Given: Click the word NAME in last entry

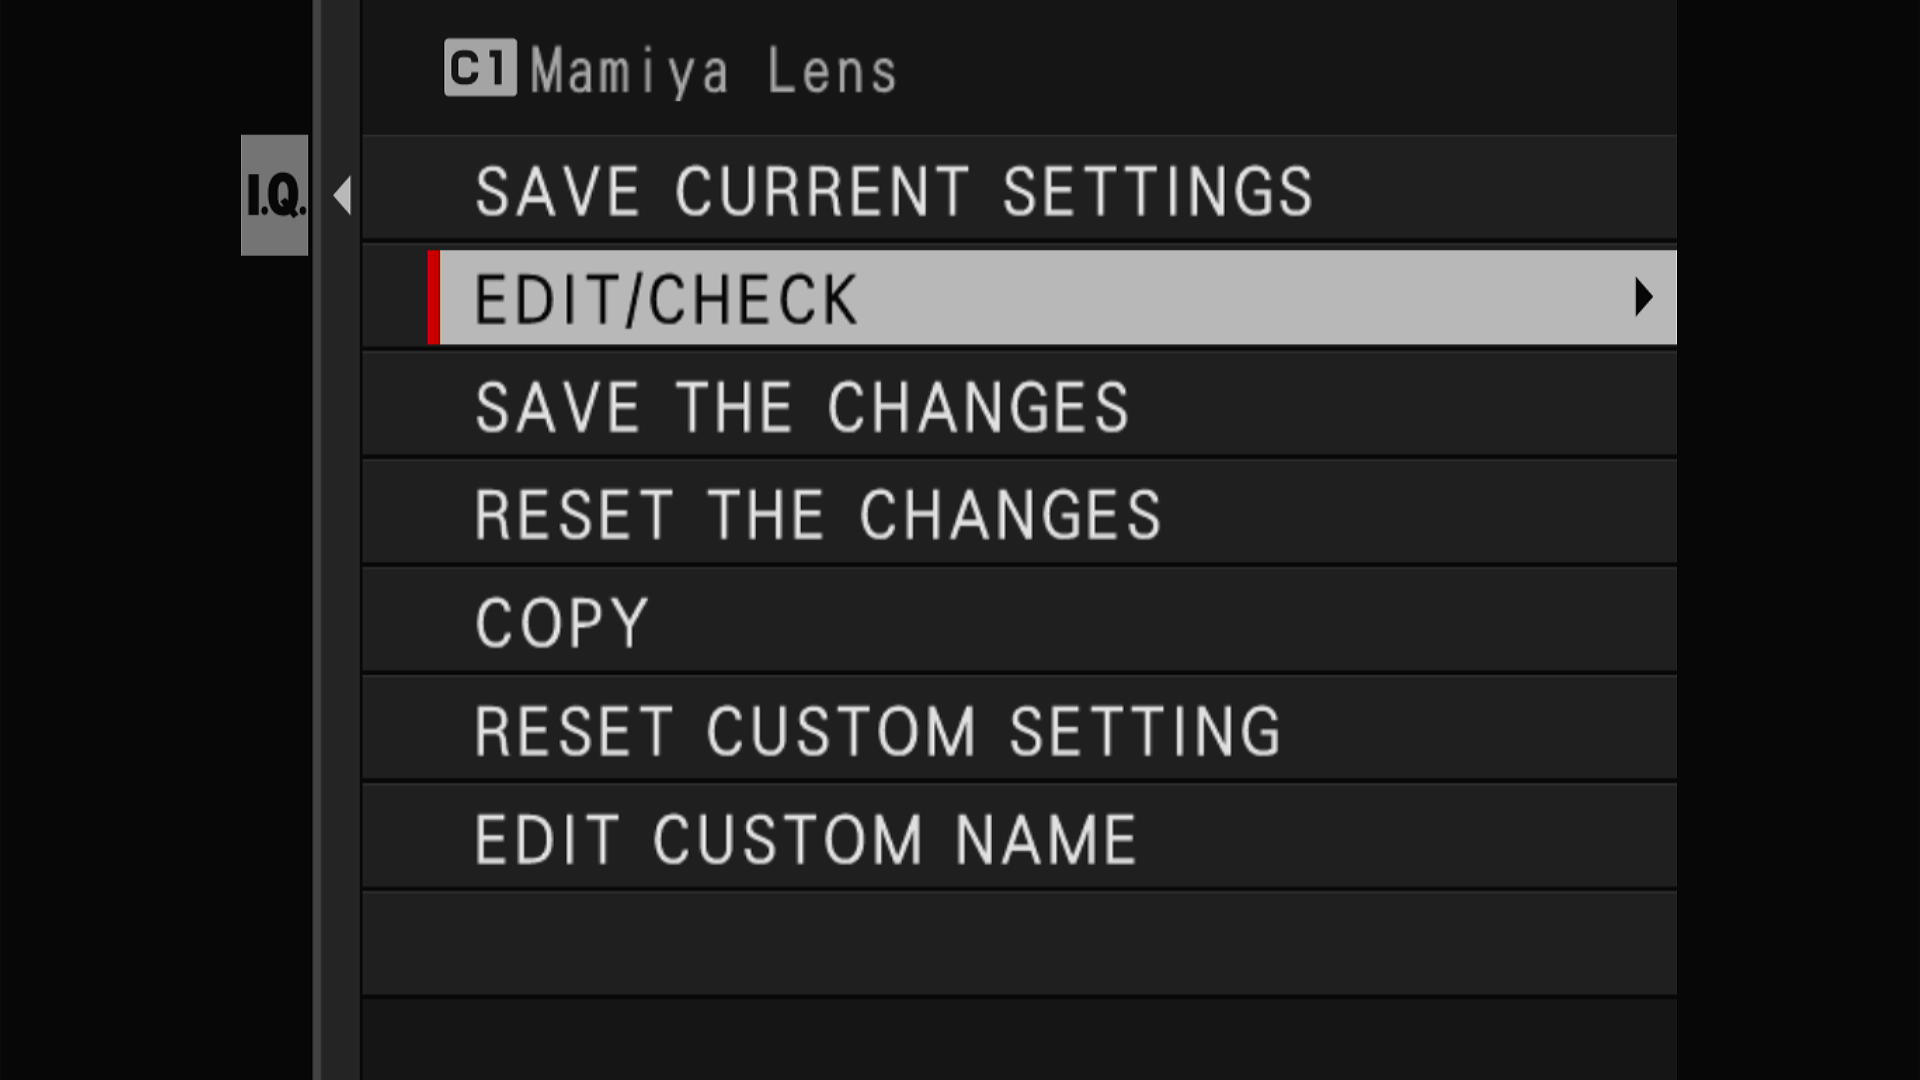Looking at the screenshot, I should [1046, 839].
